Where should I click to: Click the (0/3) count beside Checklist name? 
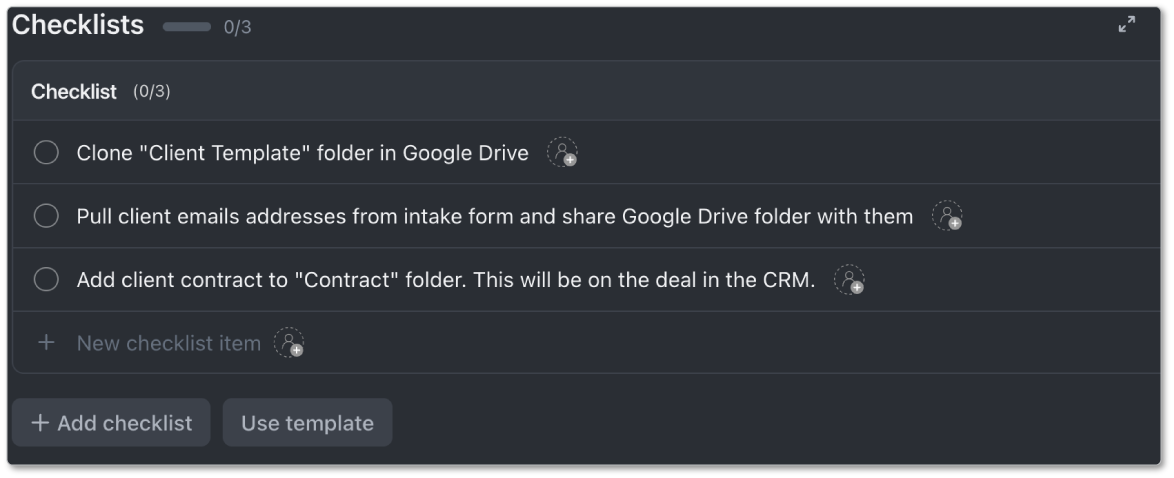pyautogui.click(x=152, y=92)
